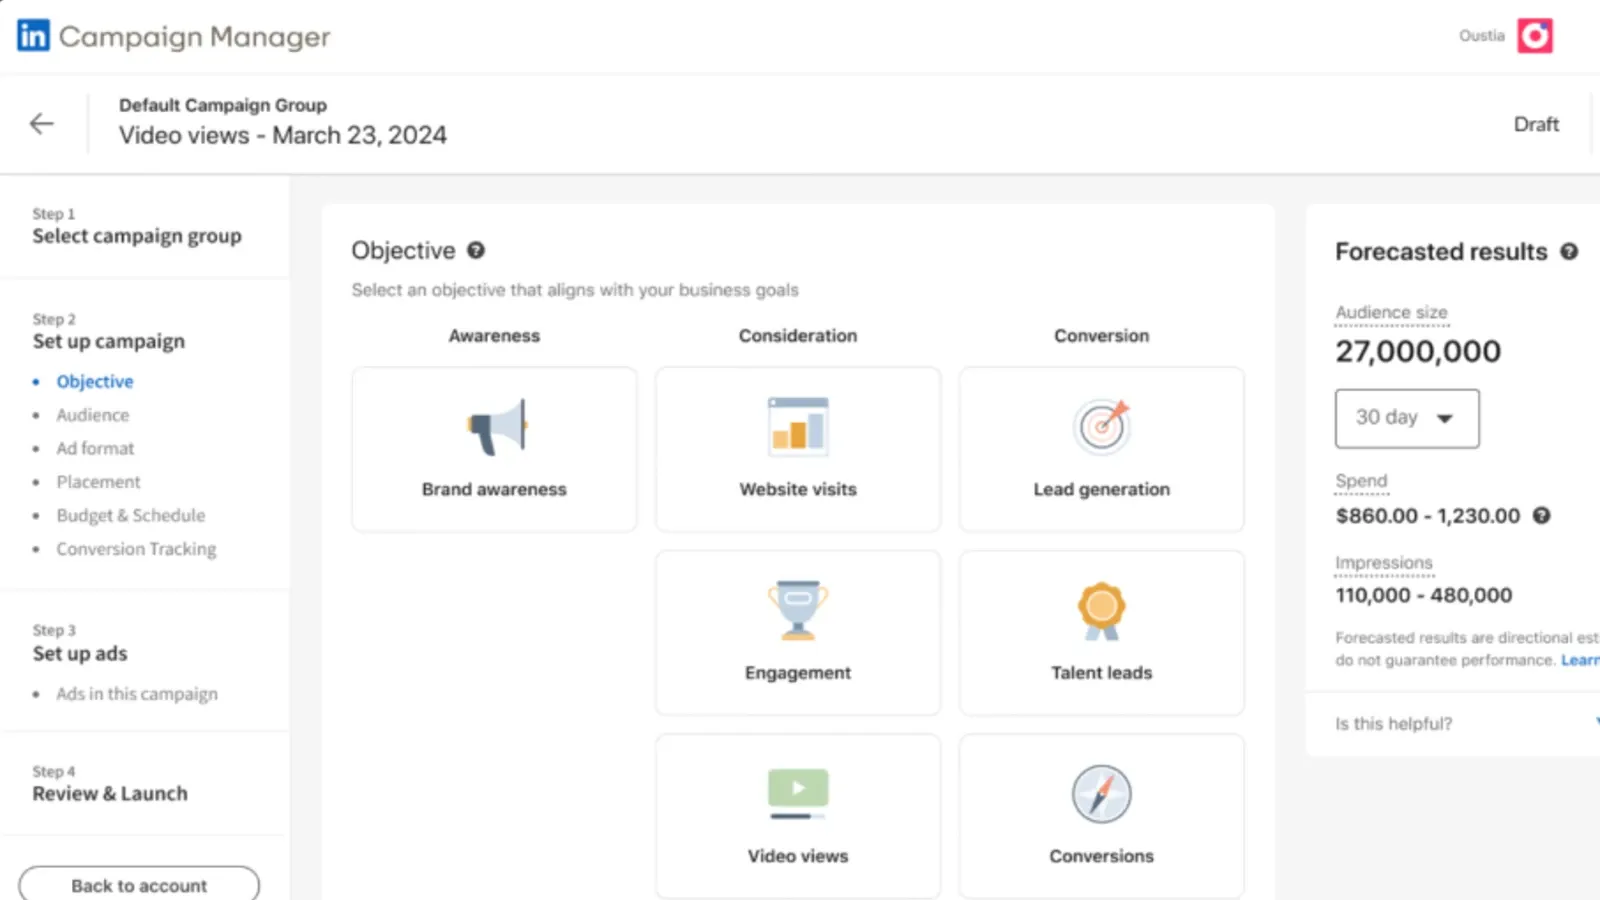Choose the Website visits objective card

coord(798,450)
